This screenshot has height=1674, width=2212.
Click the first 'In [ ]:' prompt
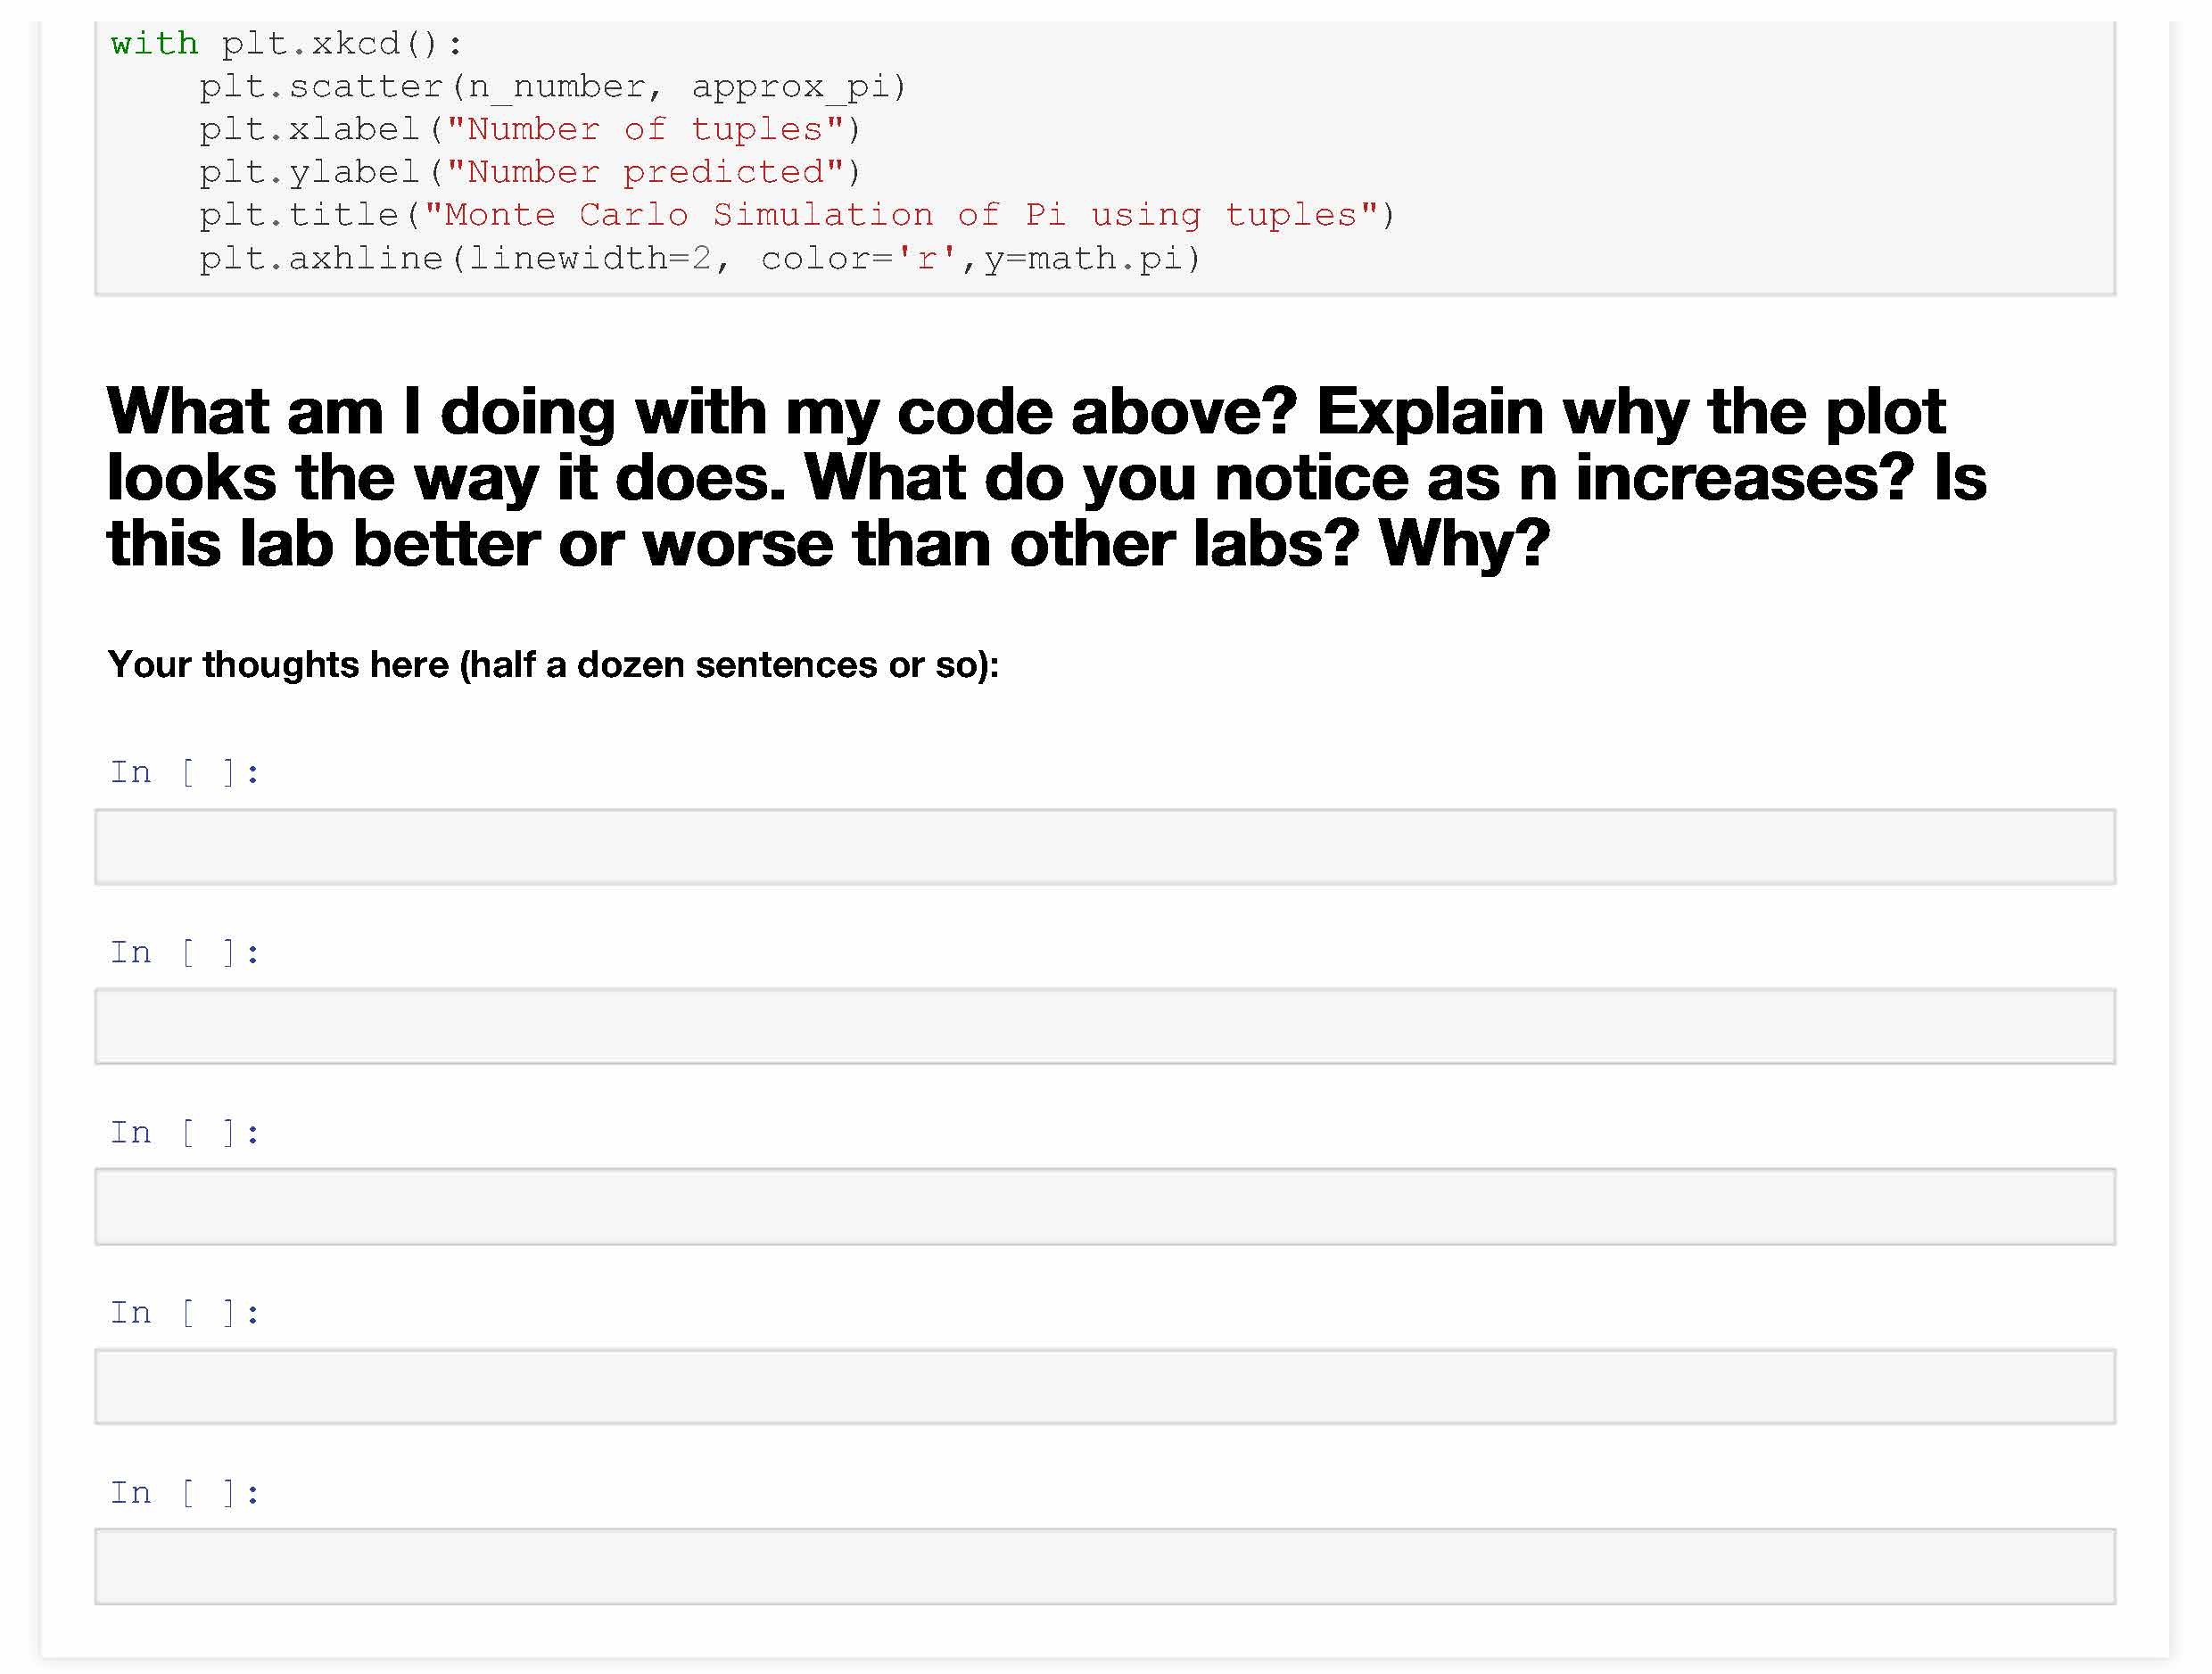coord(185,772)
